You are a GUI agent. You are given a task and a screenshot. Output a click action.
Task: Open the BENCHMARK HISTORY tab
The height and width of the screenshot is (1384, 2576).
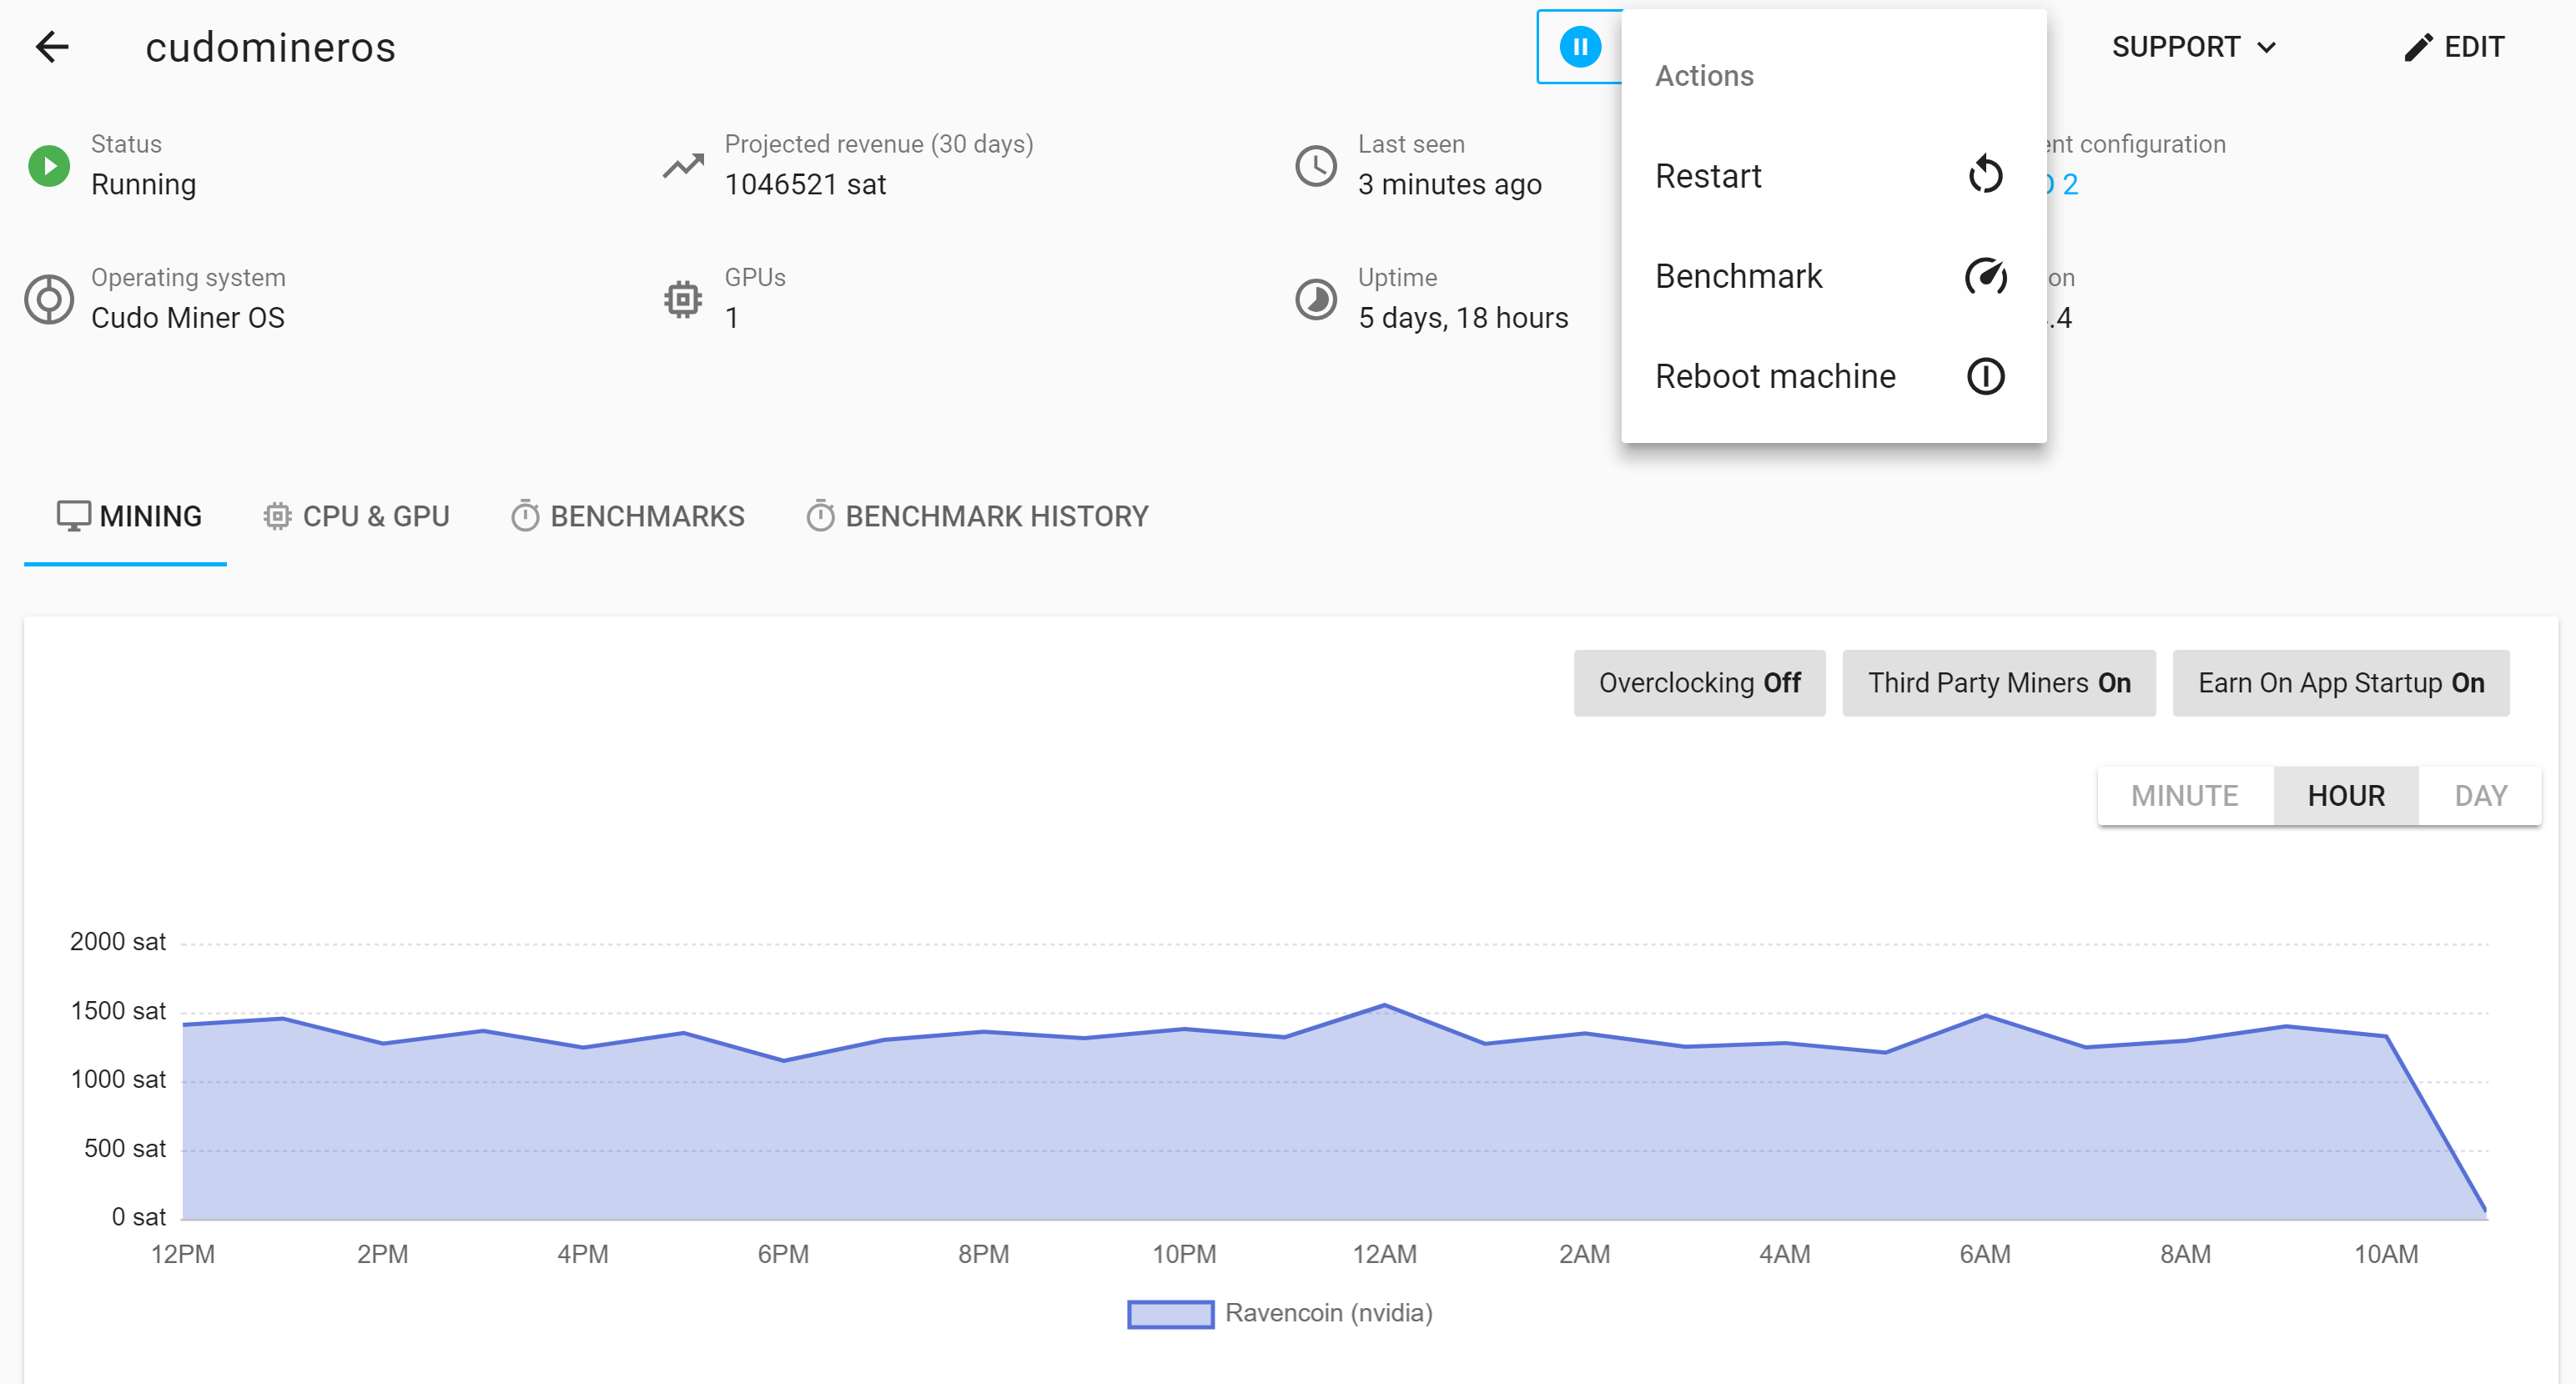pos(977,516)
